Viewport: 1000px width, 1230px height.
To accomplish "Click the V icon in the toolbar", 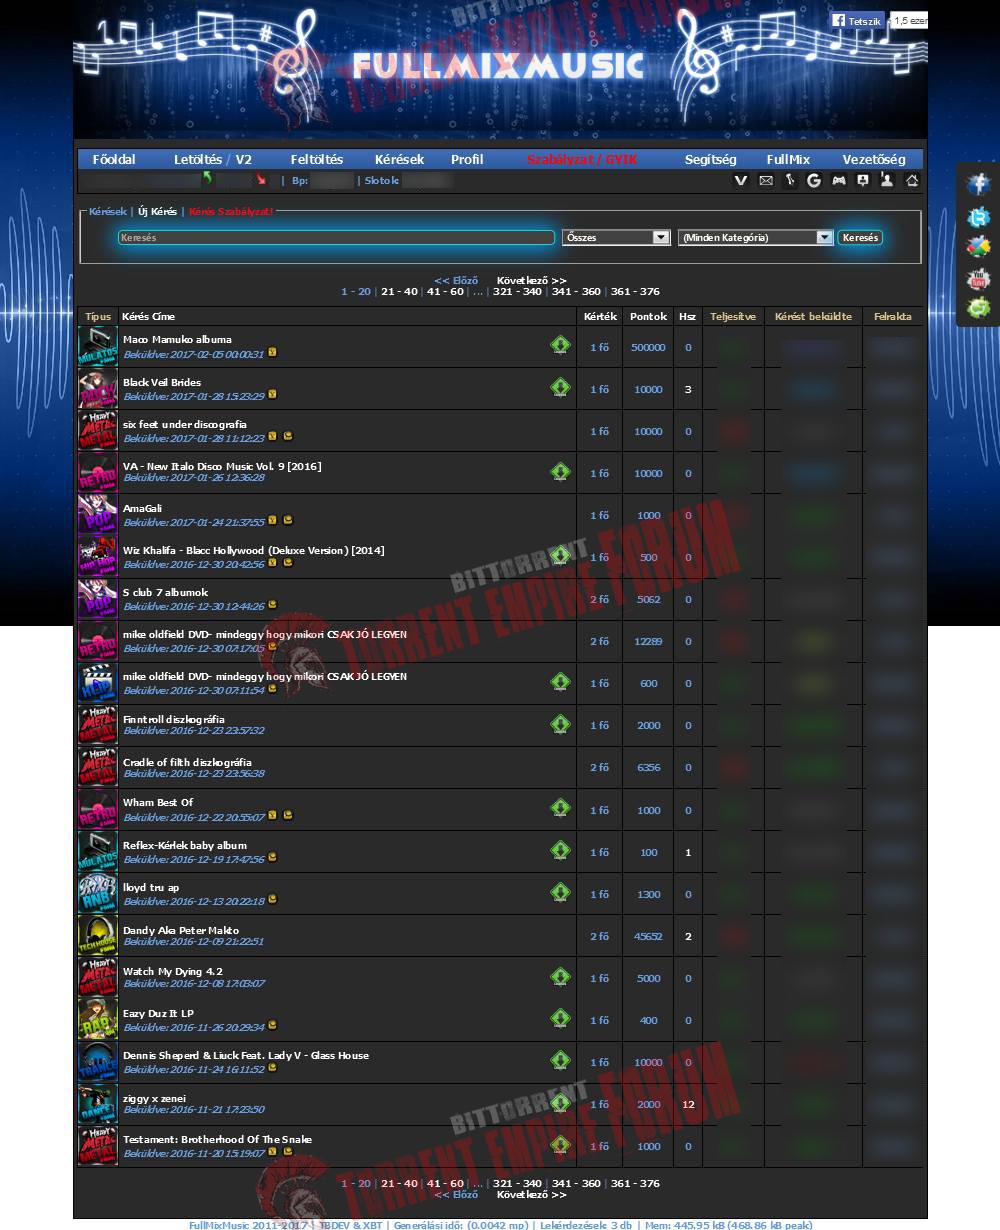I will (741, 181).
